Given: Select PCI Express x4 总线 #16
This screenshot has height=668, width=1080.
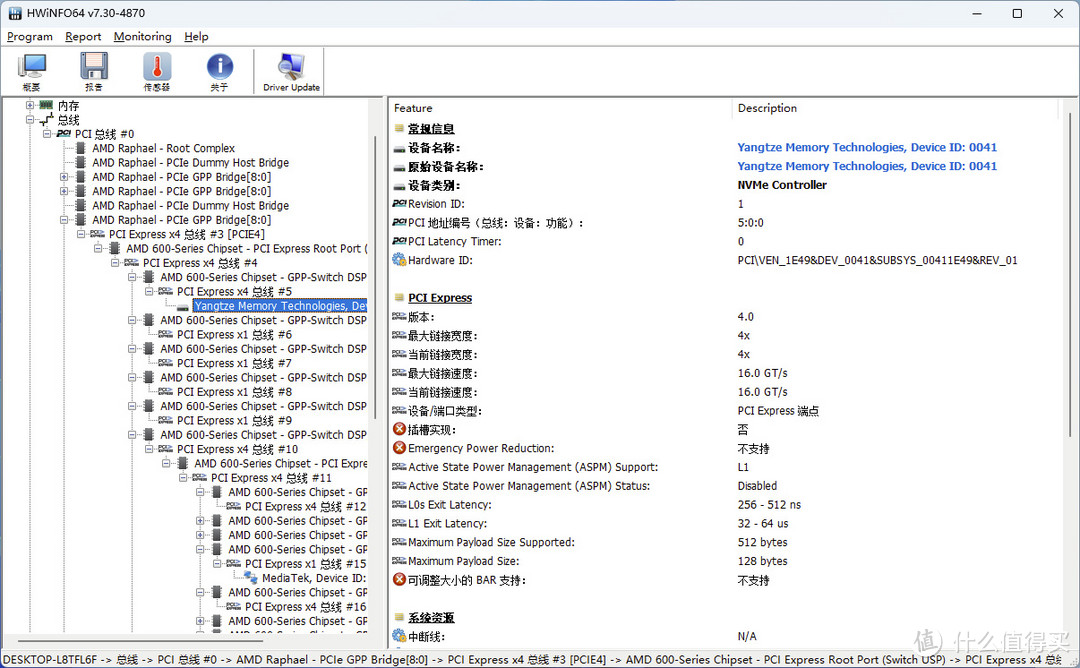Looking at the screenshot, I should coord(306,607).
